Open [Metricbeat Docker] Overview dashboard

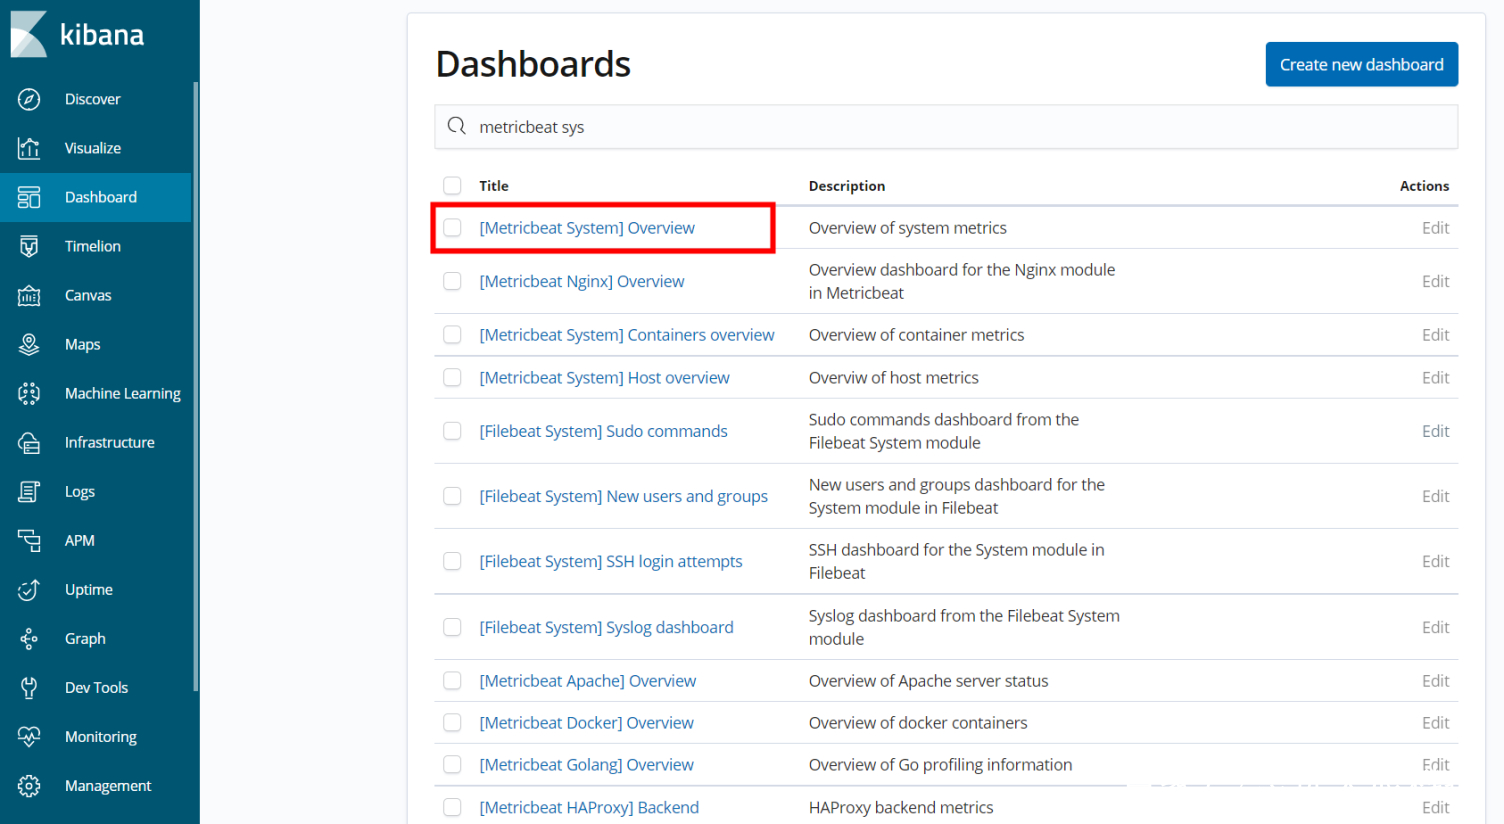tap(586, 723)
